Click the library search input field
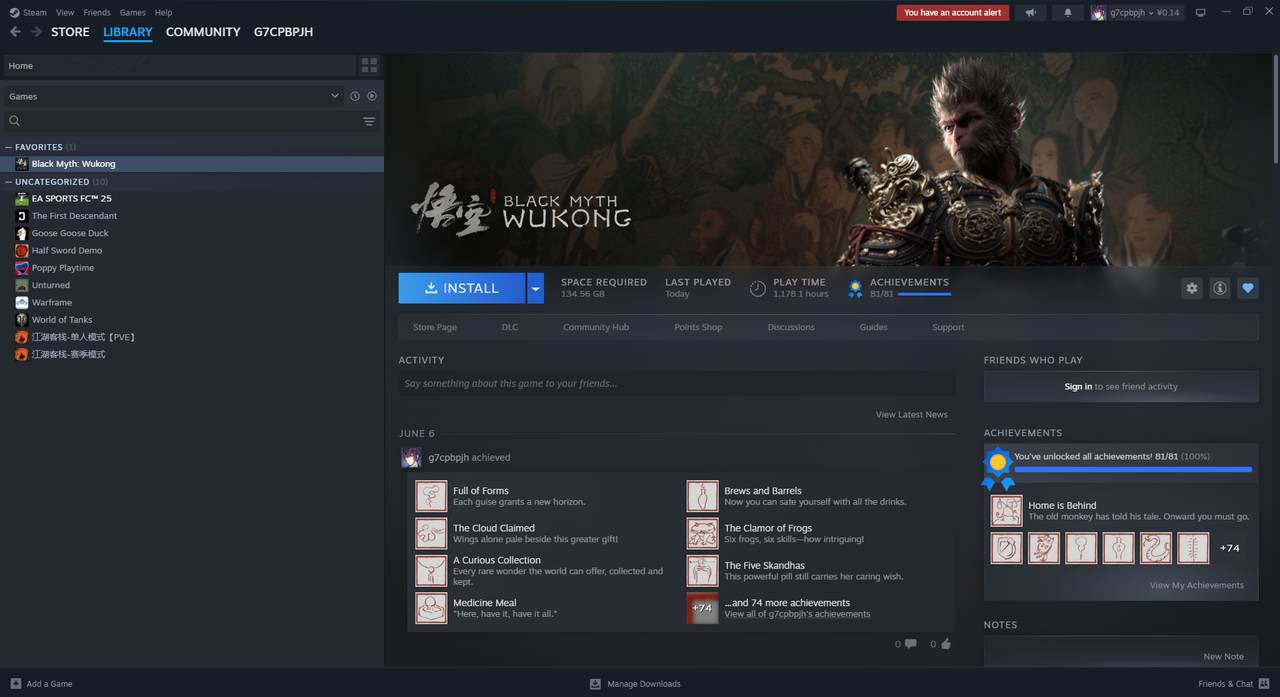The image size is (1280, 697). coord(190,121)
